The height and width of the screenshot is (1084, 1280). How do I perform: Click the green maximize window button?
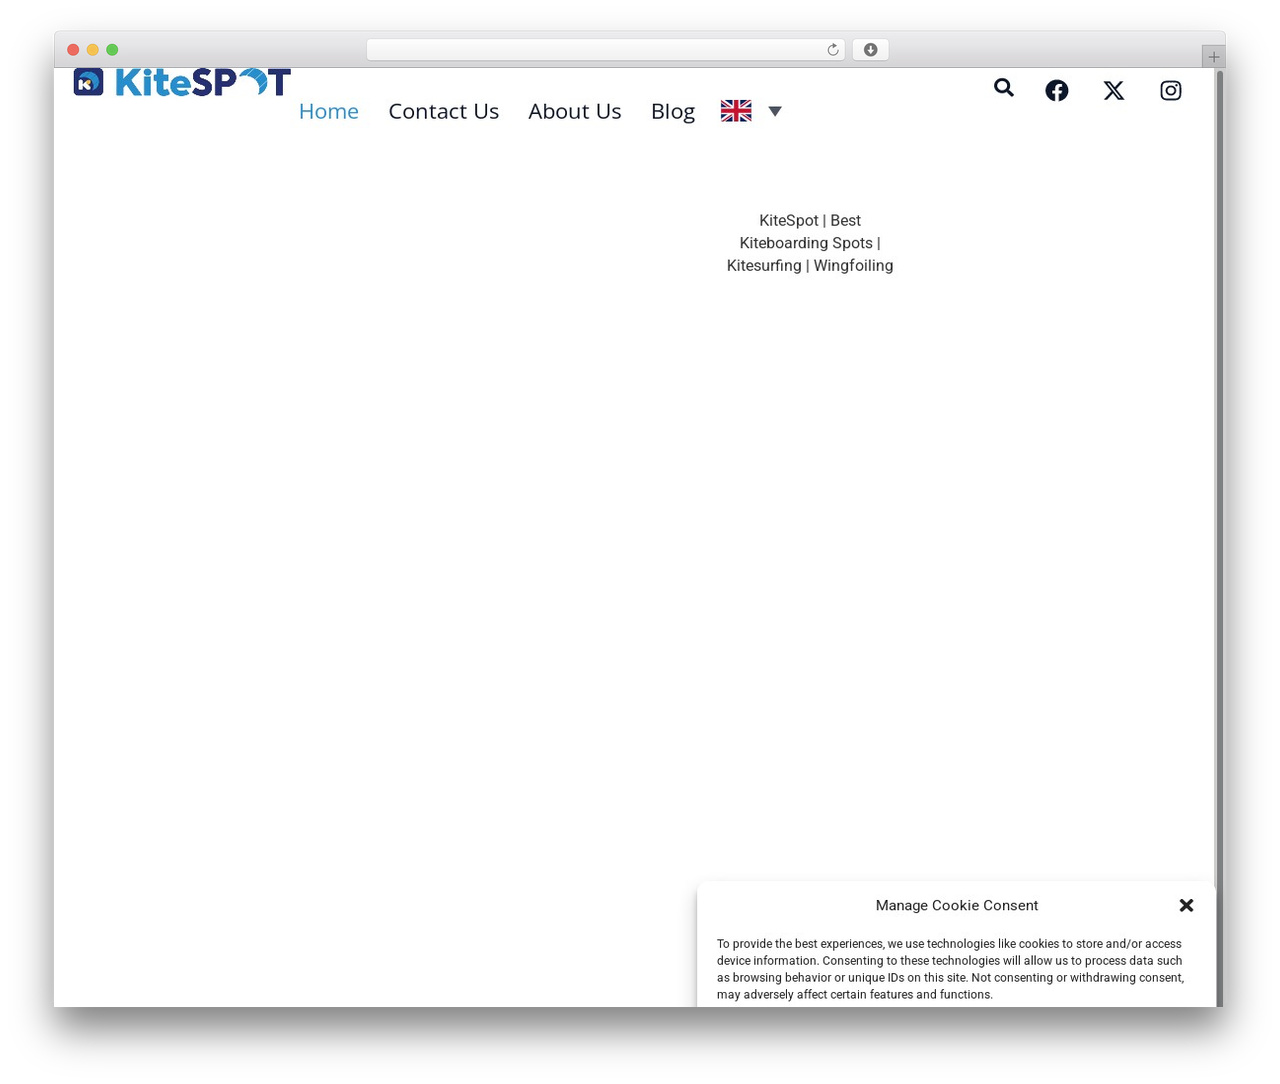tap(112, 50)
